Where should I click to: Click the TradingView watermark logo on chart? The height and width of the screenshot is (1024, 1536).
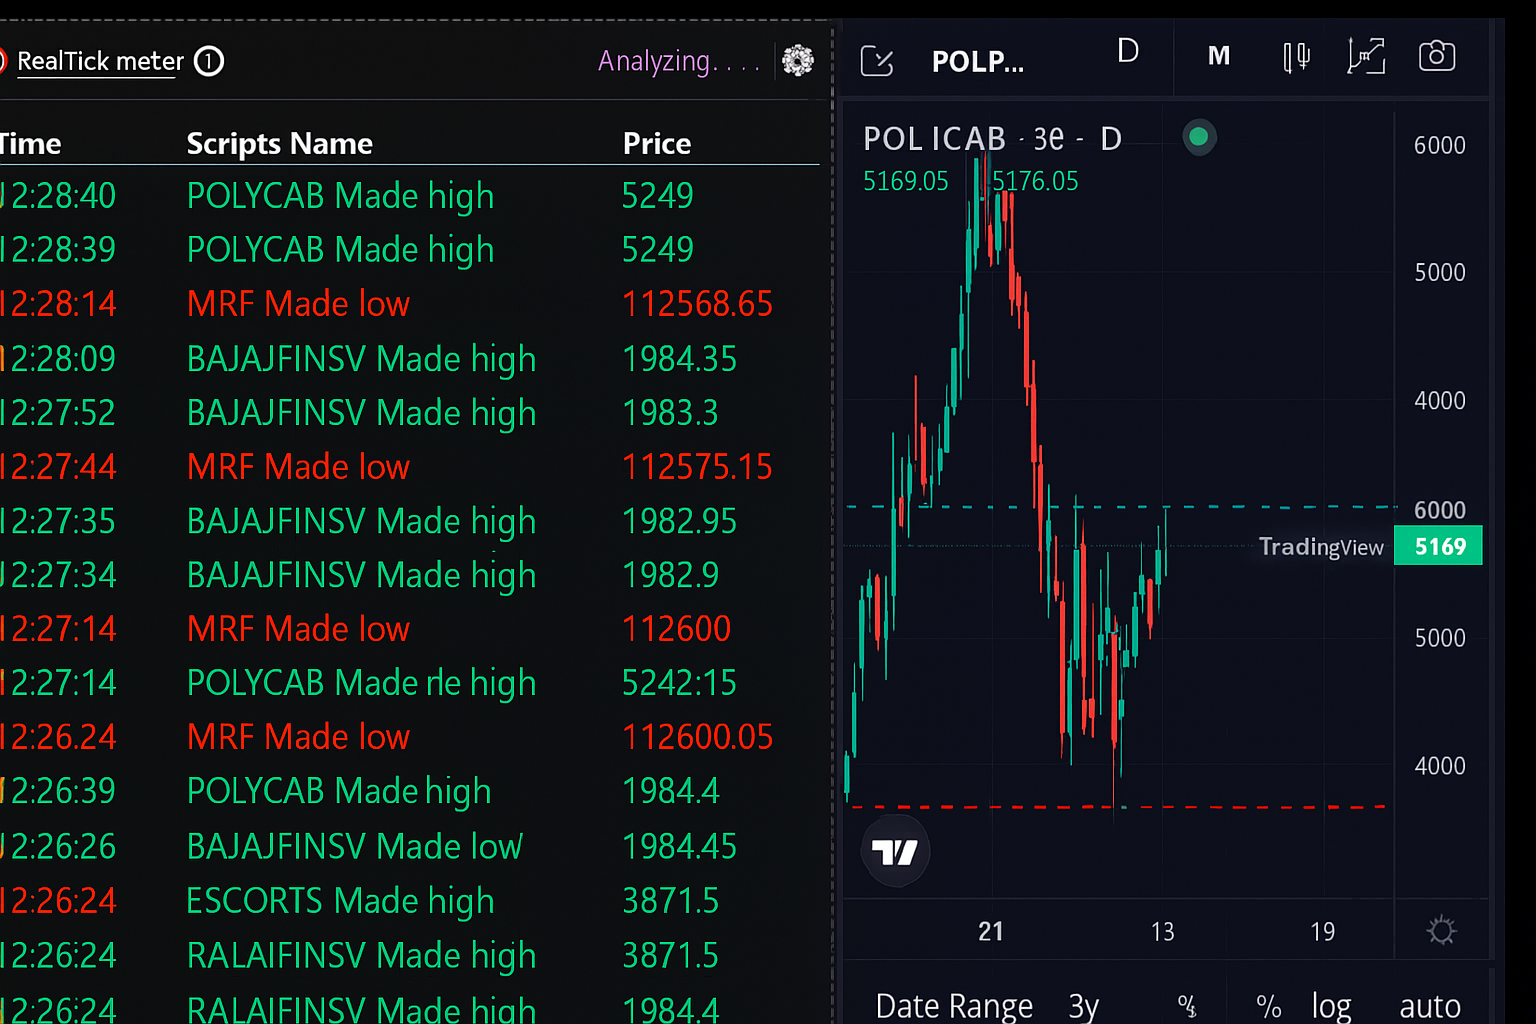(895, 851)
